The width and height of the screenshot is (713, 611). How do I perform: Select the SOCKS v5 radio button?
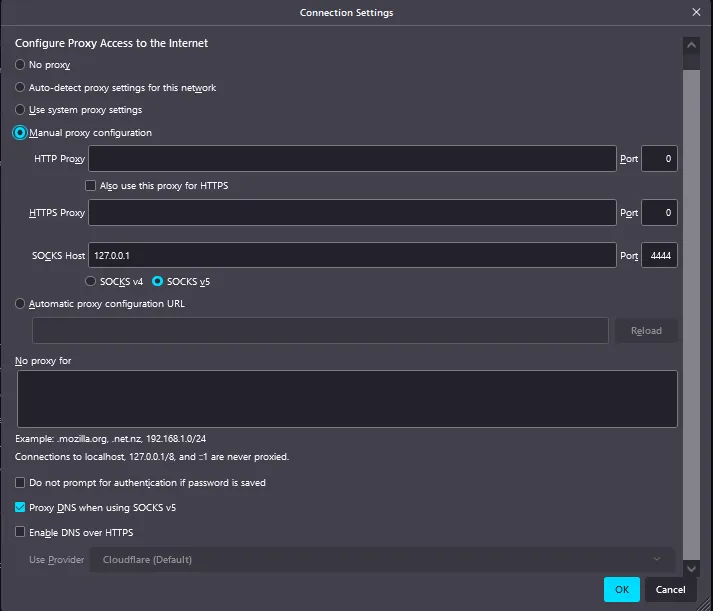click(158, 282)
